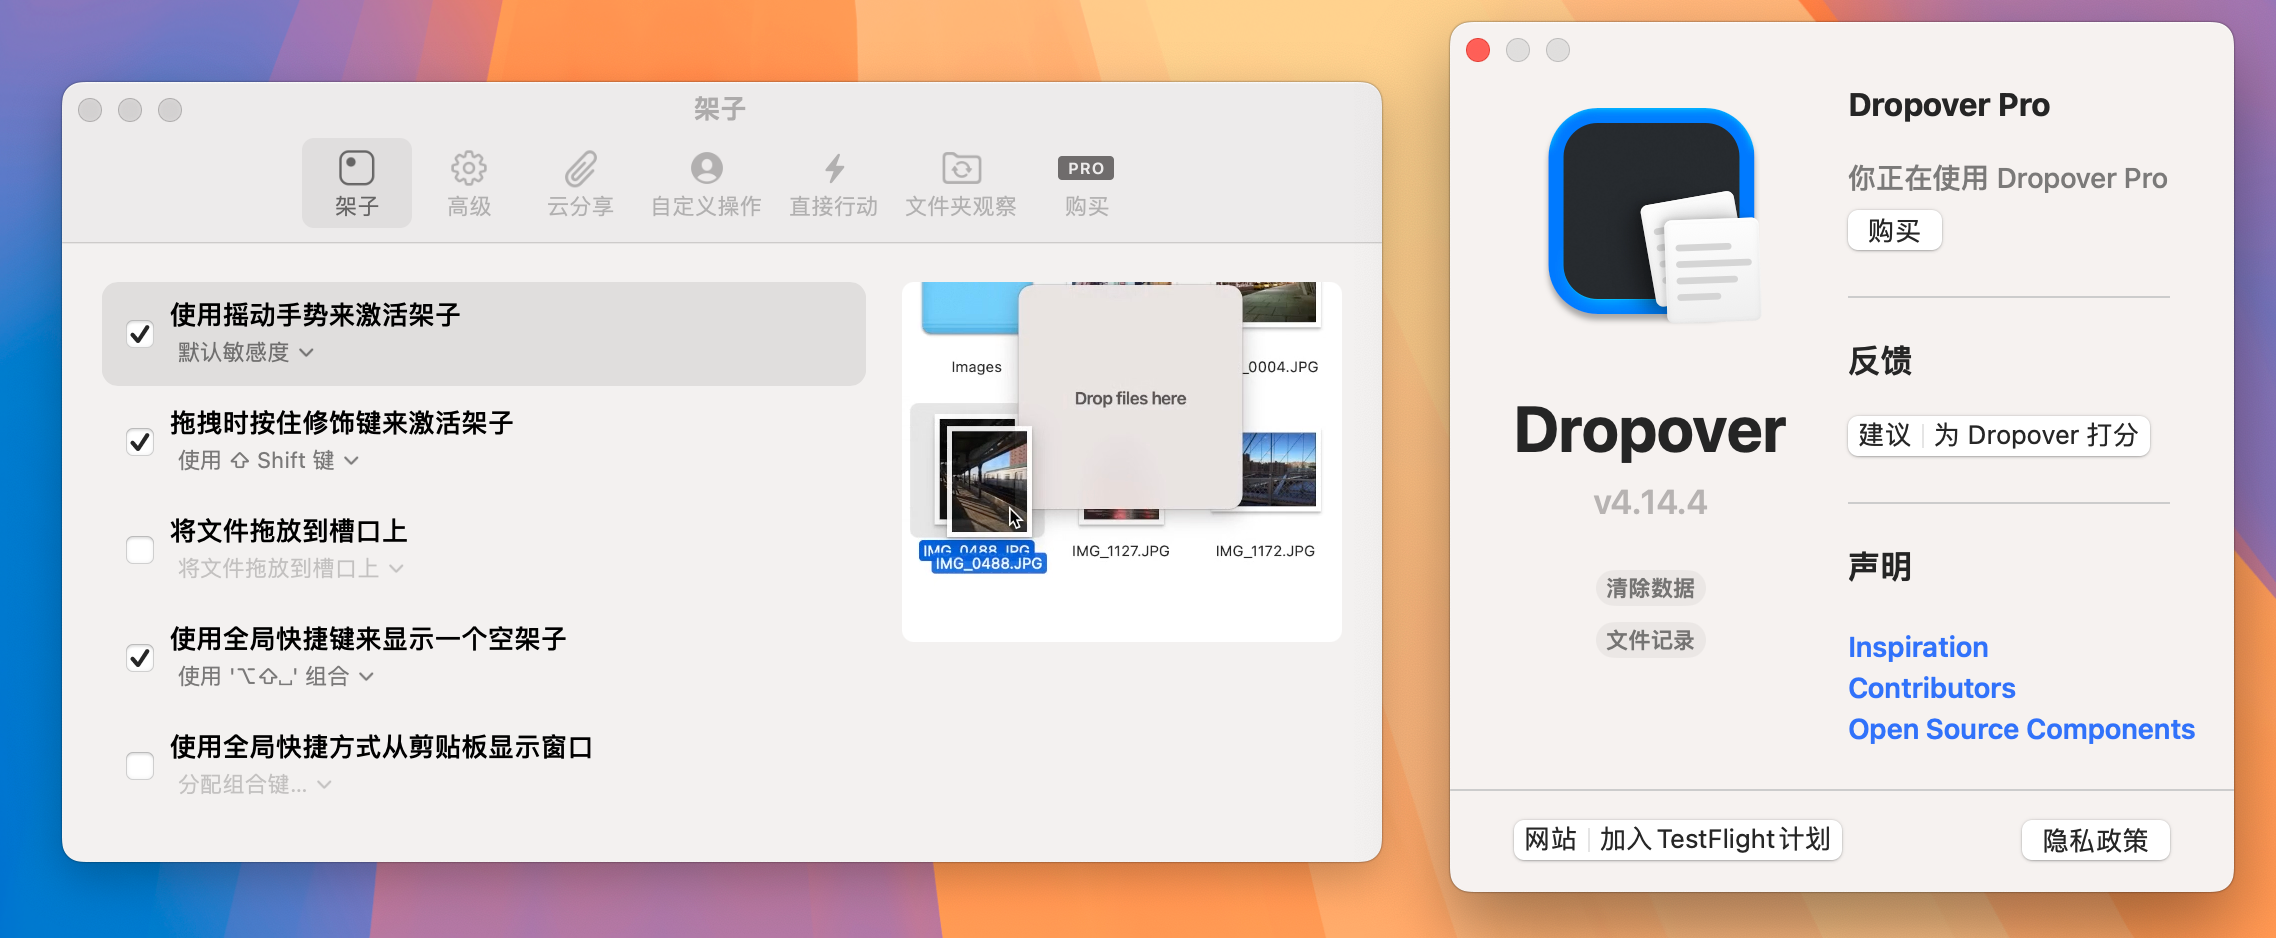Click the v4.14.4 version text
This screenshot has width=2276, height=938.
[x=1650, y=502]
